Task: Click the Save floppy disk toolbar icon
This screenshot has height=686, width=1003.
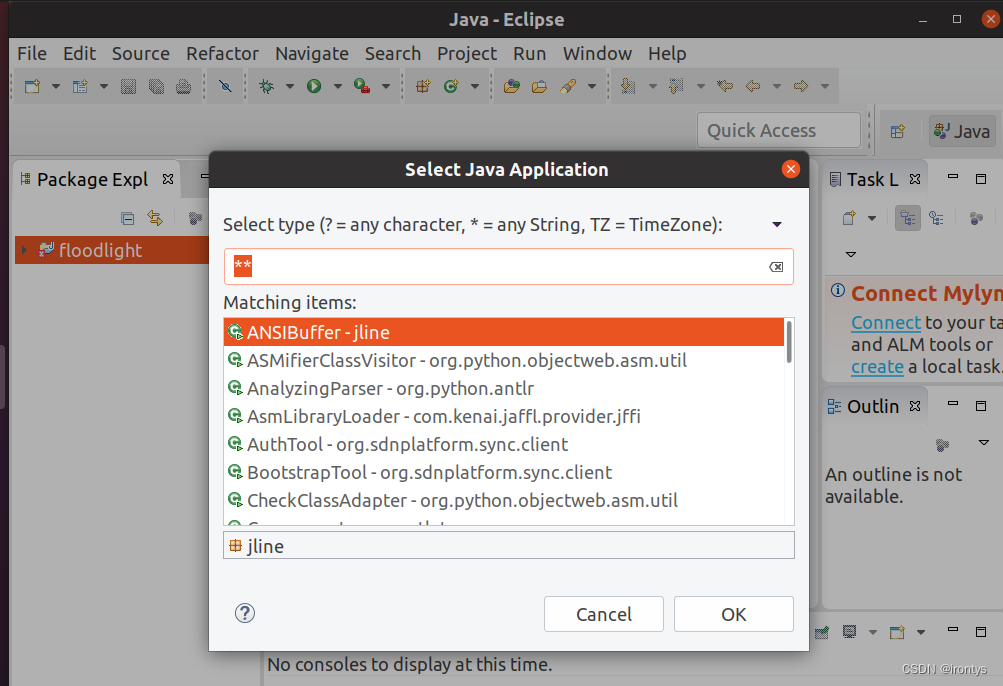Action: [x=129, y=86]
